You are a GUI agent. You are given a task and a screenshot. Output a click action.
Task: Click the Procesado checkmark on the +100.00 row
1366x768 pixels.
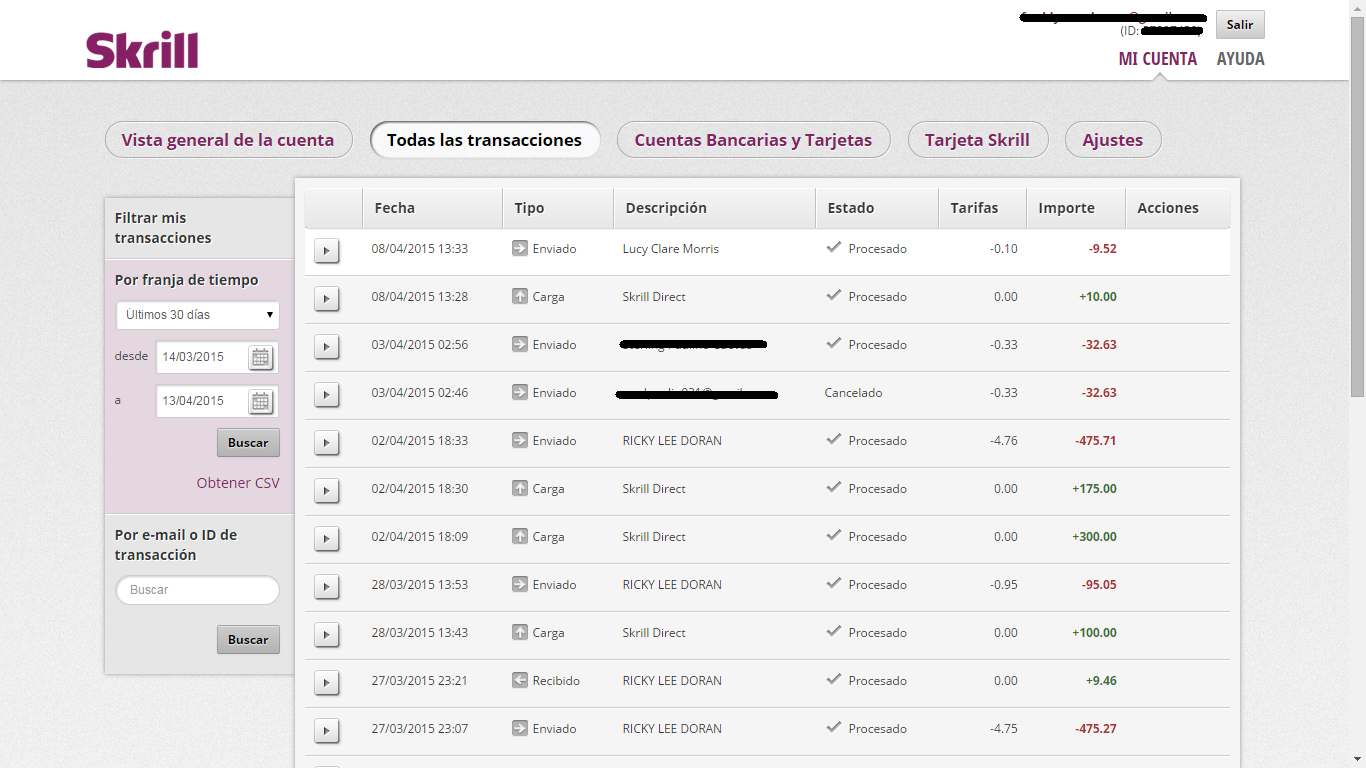pos(833,631)
